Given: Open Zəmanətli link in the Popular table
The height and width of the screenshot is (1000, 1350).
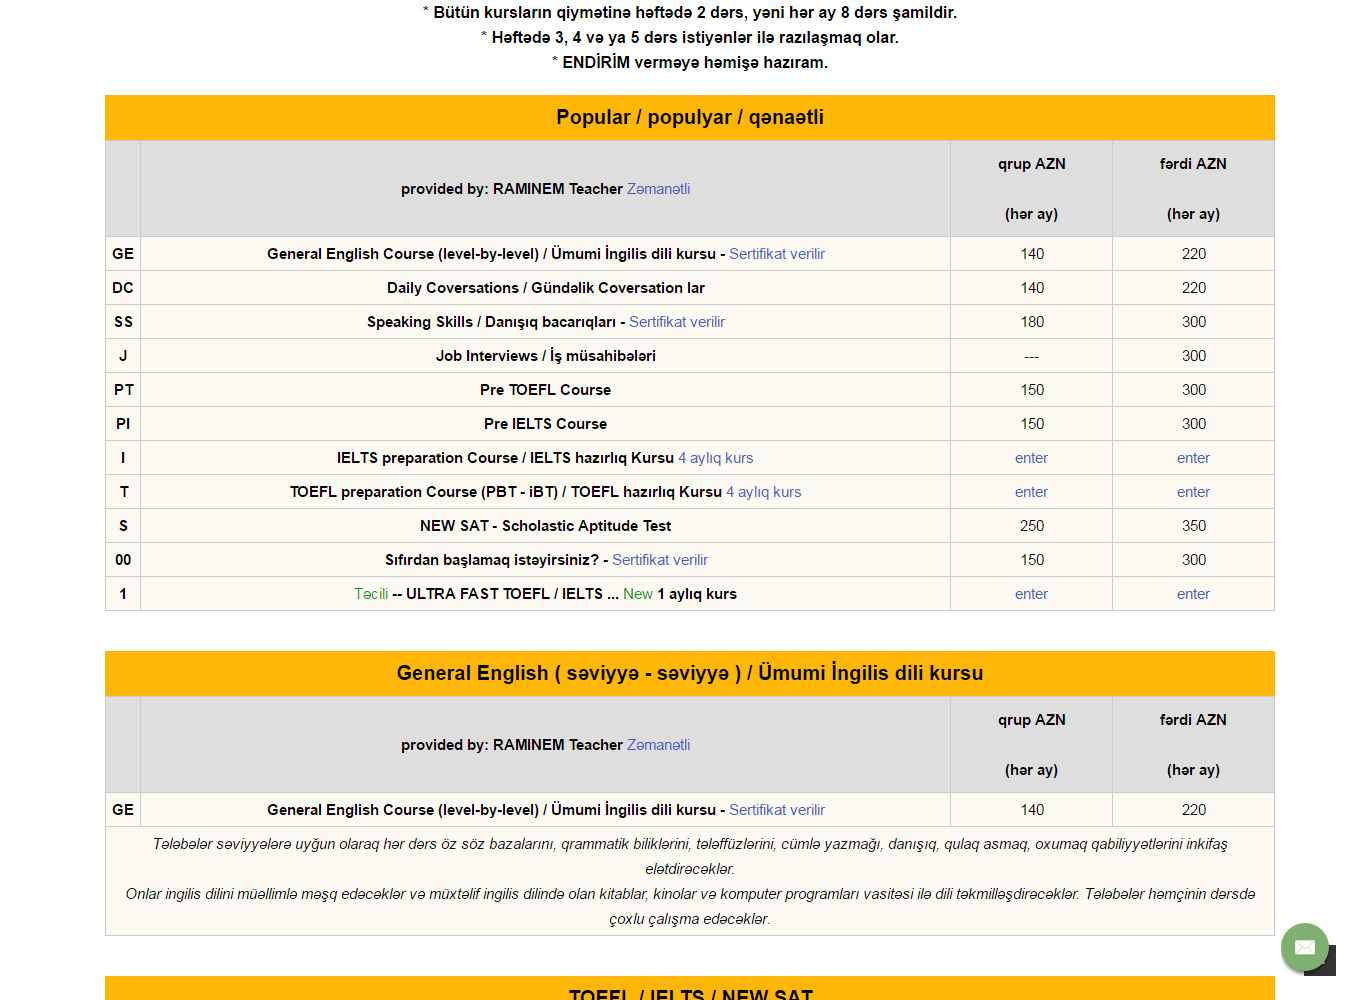Looking at the screenshot, I should click(658, 189).
